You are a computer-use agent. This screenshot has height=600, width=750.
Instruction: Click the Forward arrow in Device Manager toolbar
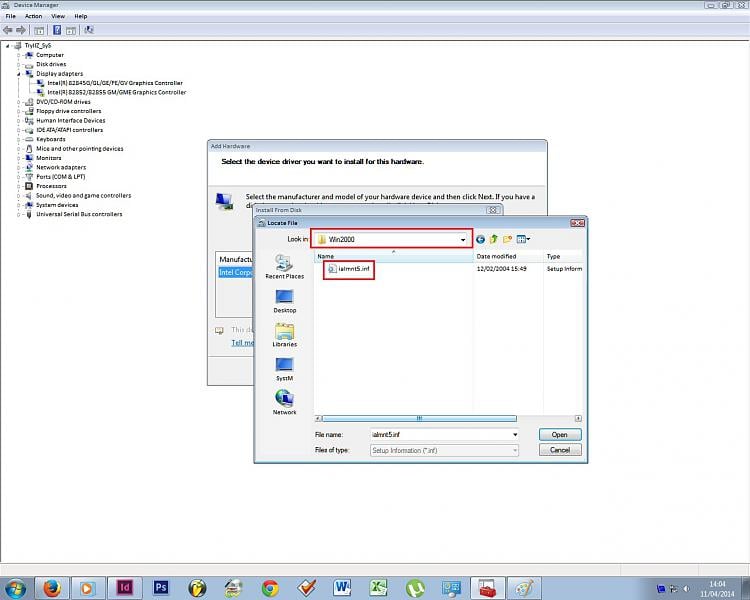pyautogui.click(x=21, y=30)
